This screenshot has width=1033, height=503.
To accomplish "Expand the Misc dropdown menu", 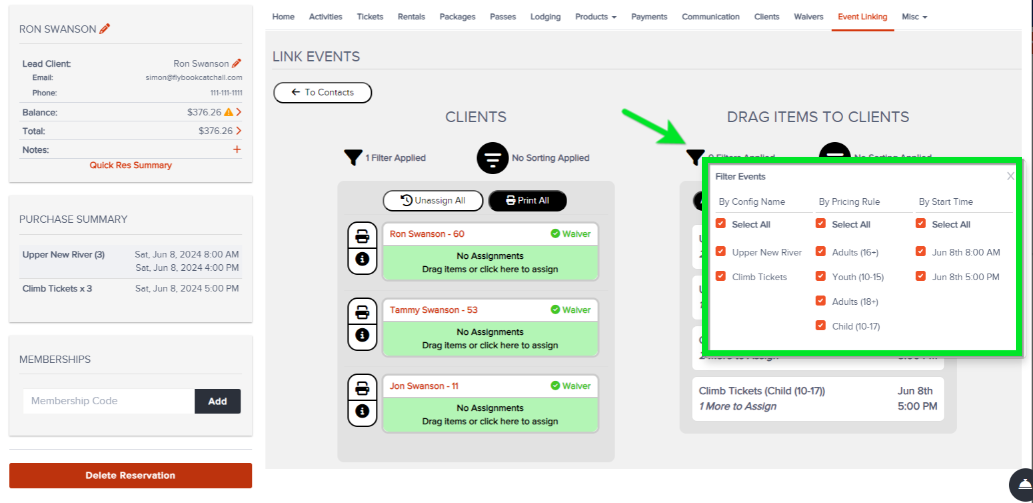I will 914,16.
